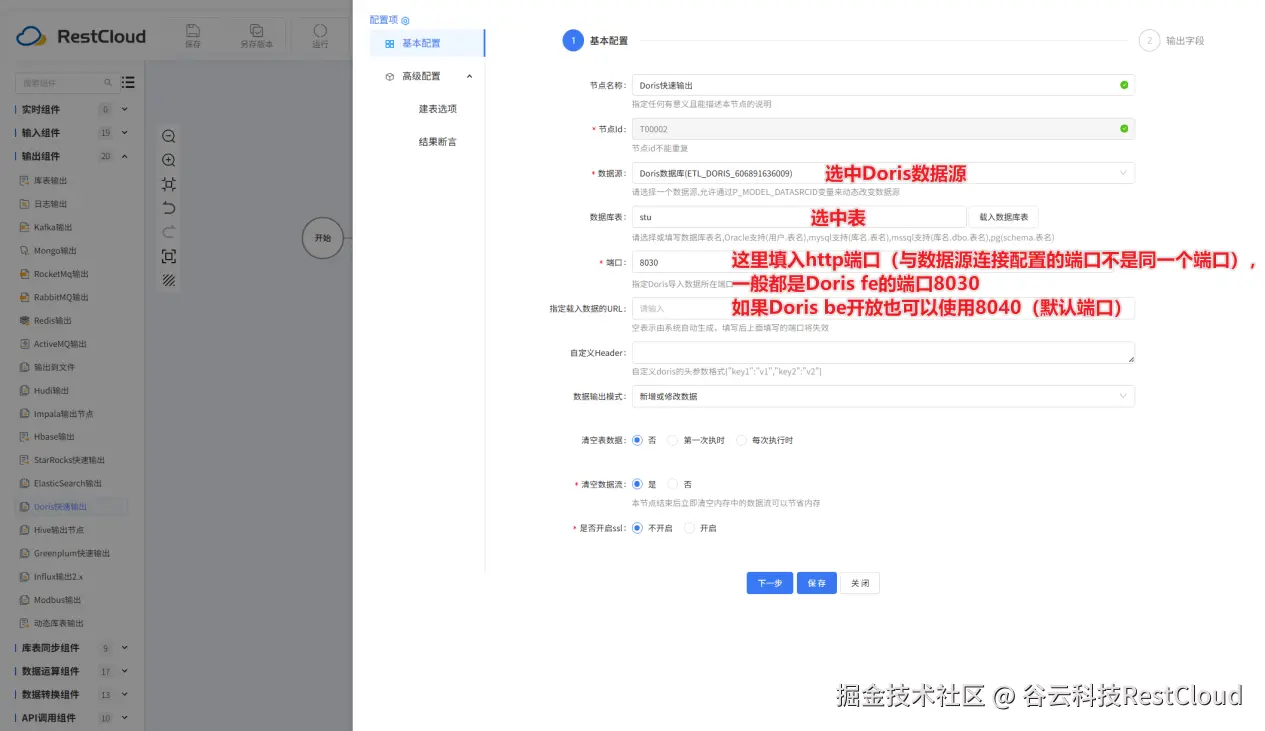
Task: Click the 下一步 button
Action: 768,582
